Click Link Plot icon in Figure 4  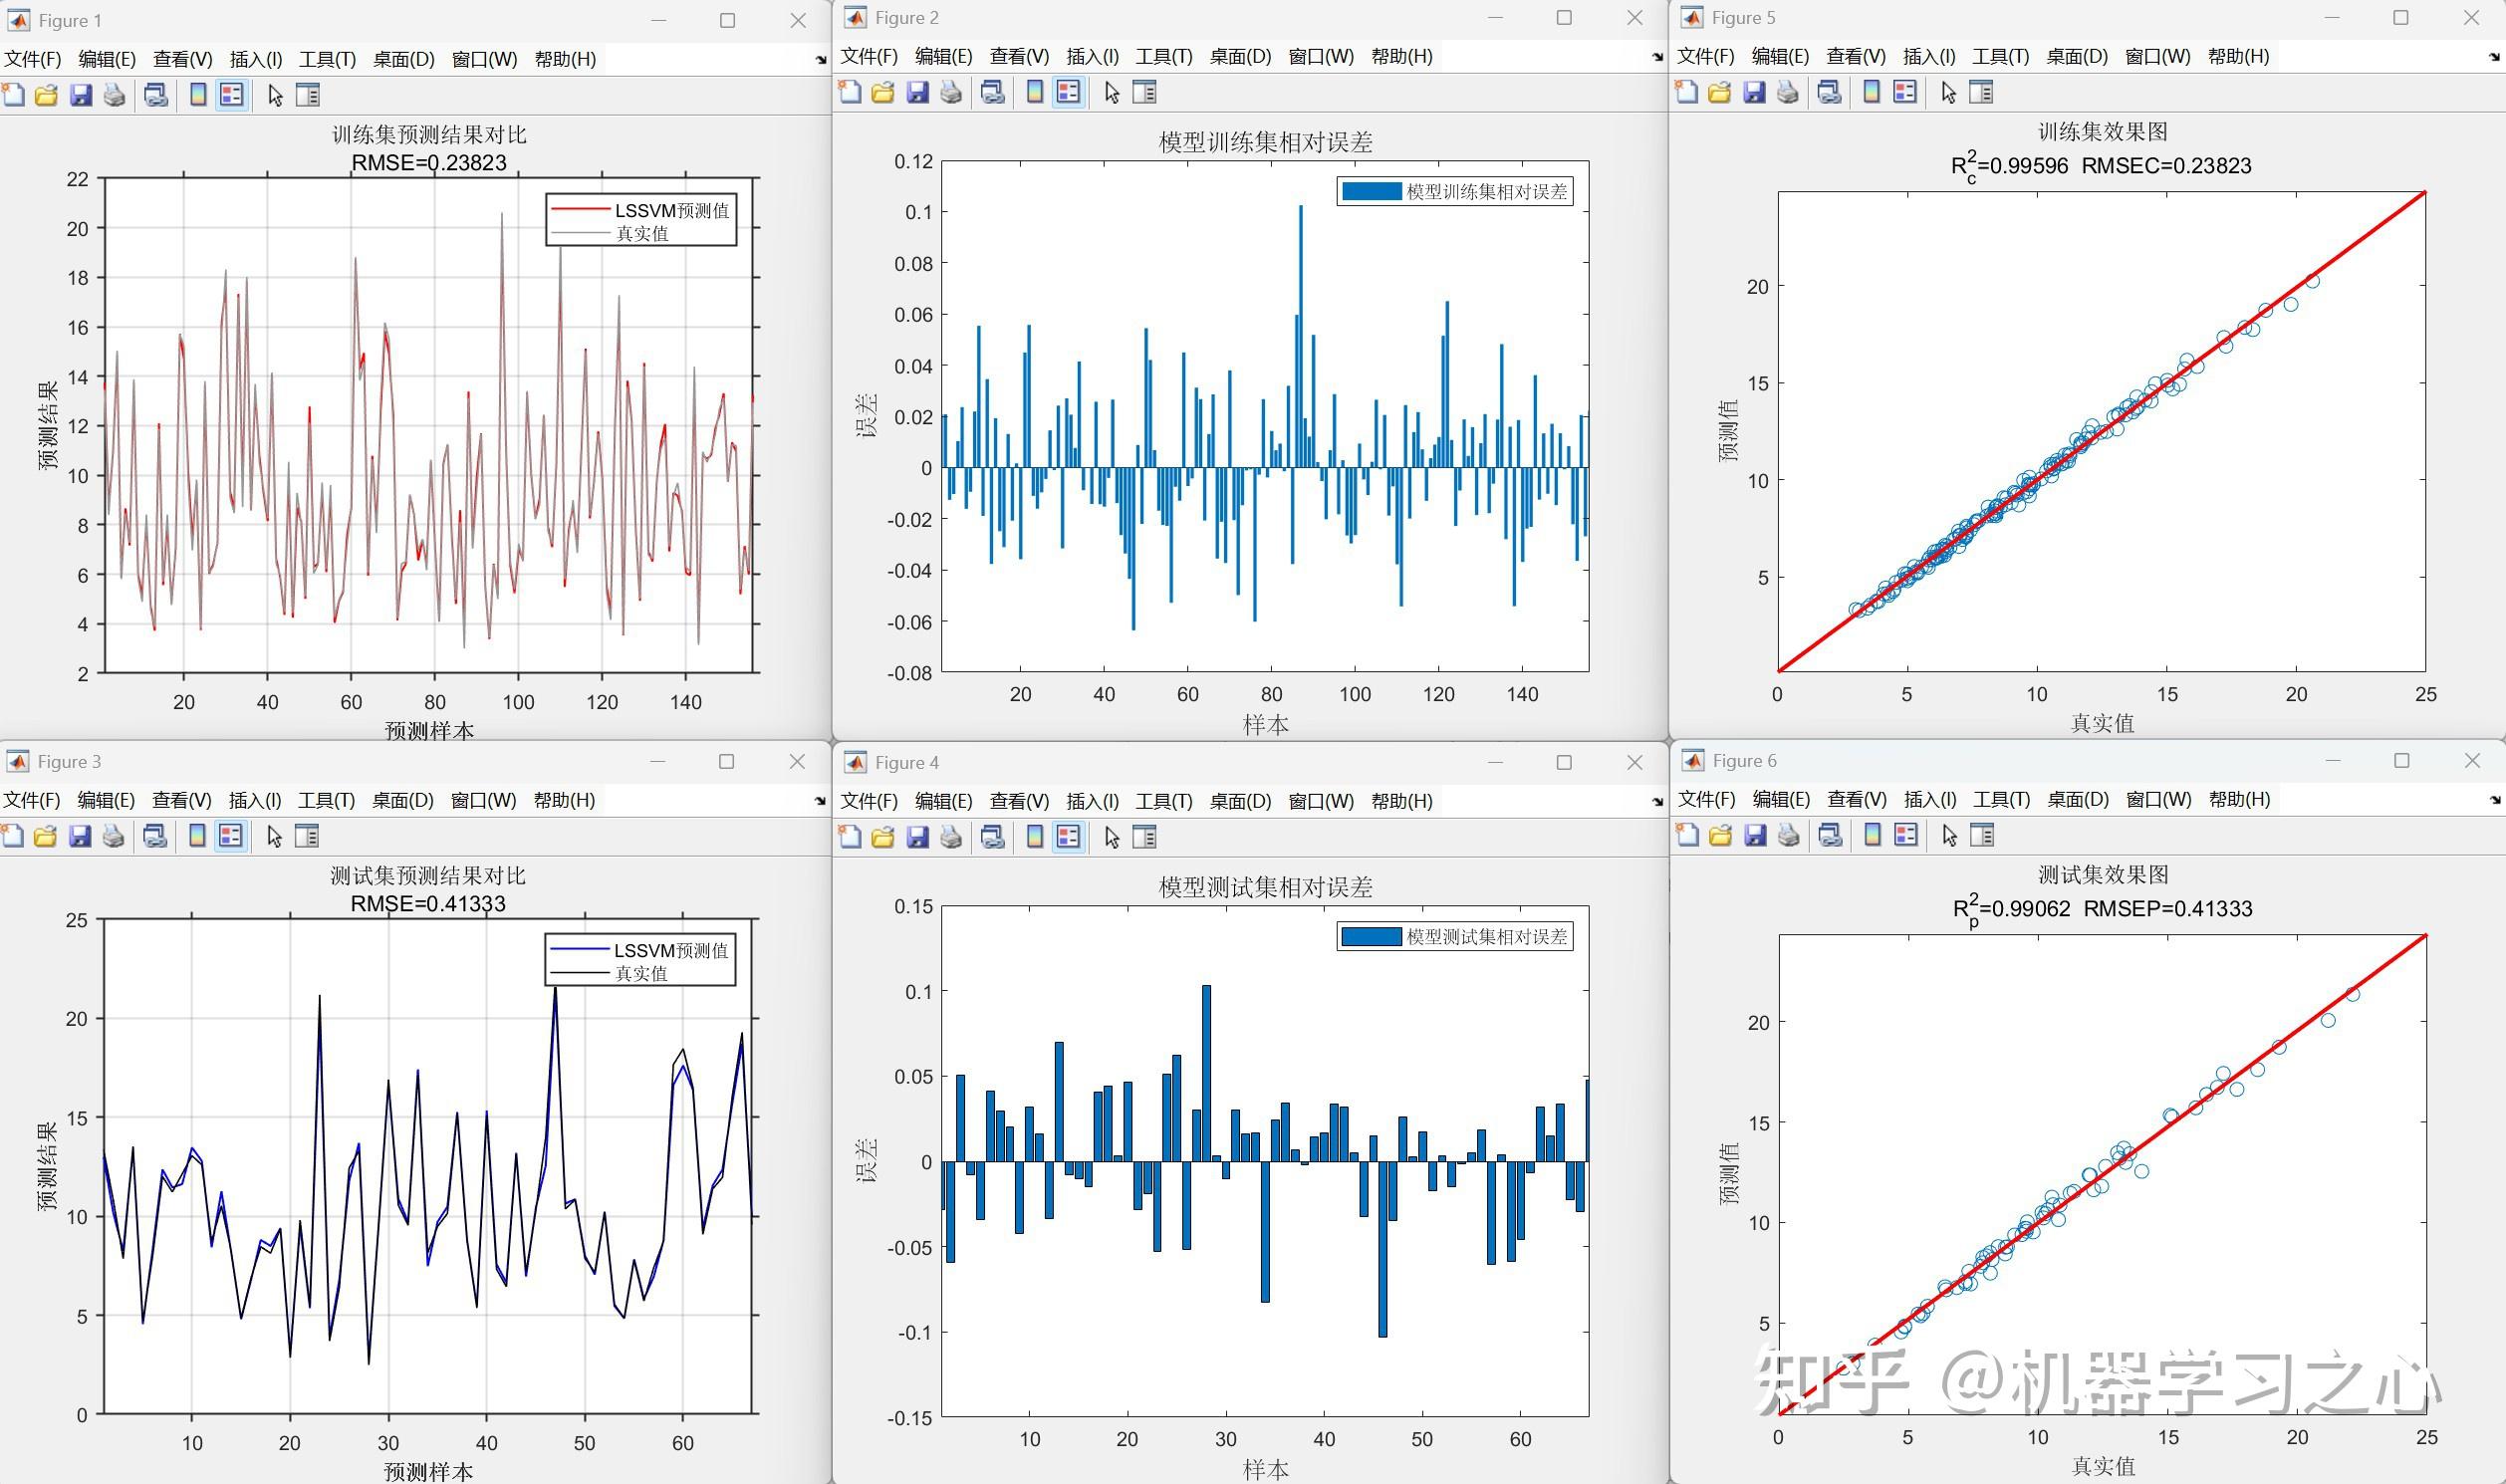point(992,837)
